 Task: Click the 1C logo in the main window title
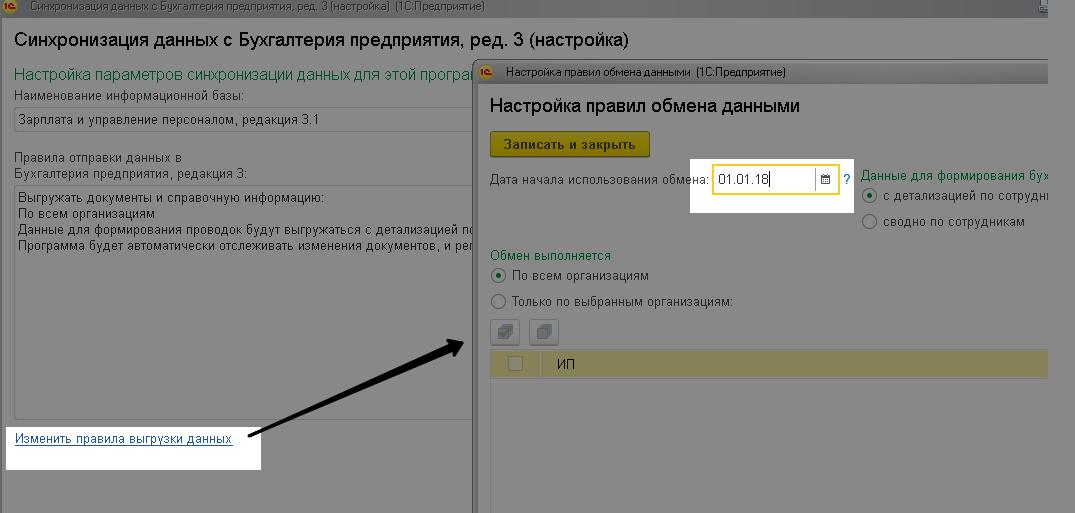(9, 8)
